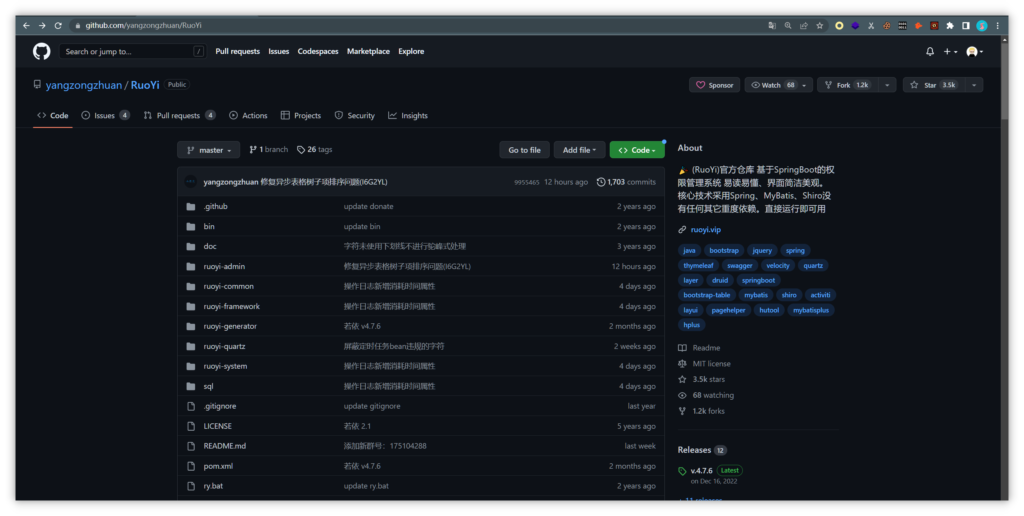
Task: Open the Insights tab
Action: (x=408, y=116)
